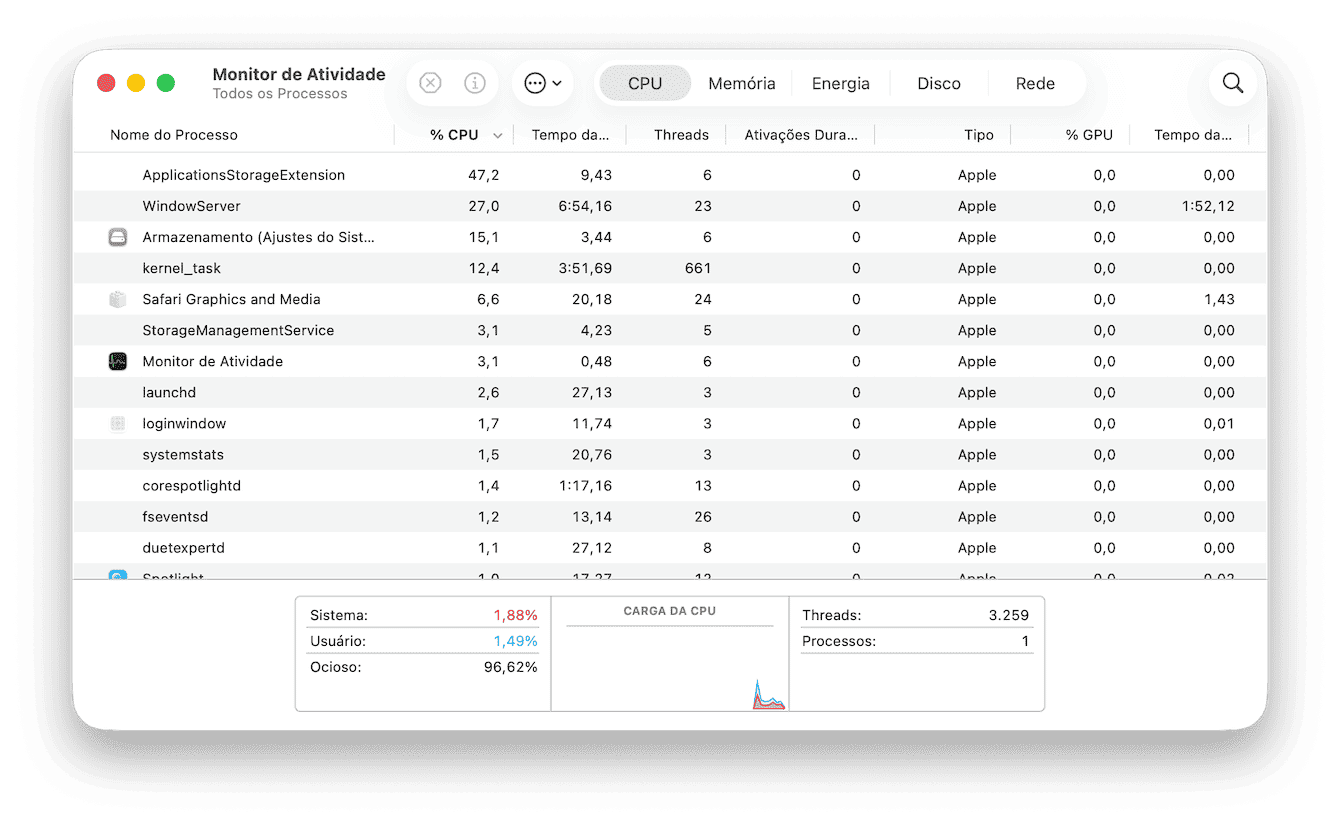Click the Armazenamento disk icon
1340x826 pixels.
coord(118,237)
